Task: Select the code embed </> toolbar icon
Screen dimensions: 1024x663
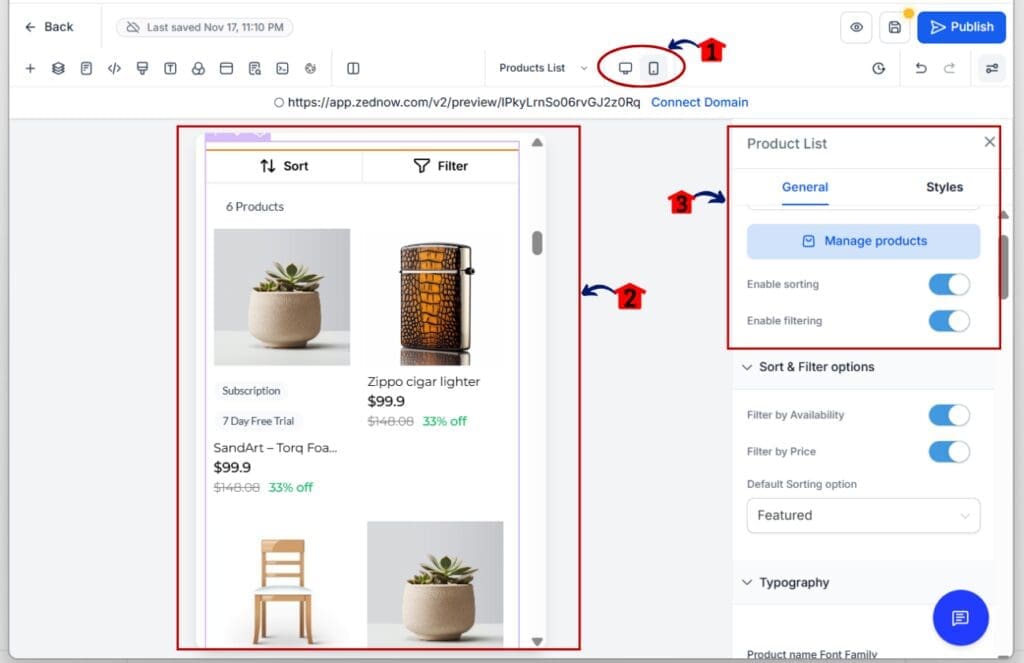Action: (114, 68)
